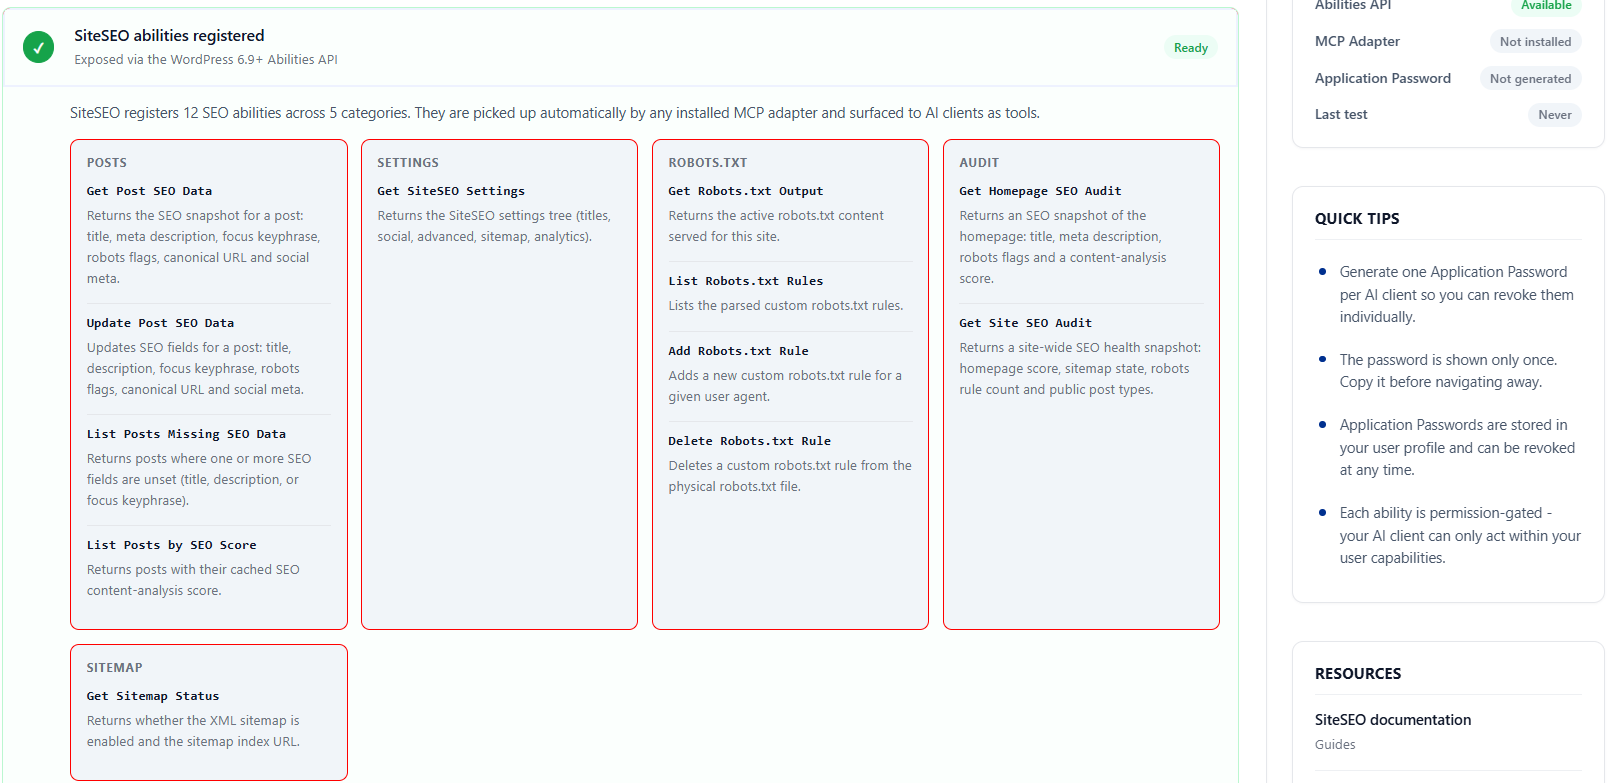Click 'Returns posts where one or more SEO fields' description
The image size is (1617, 783).
pyautogui.click(x=199, y=480)
